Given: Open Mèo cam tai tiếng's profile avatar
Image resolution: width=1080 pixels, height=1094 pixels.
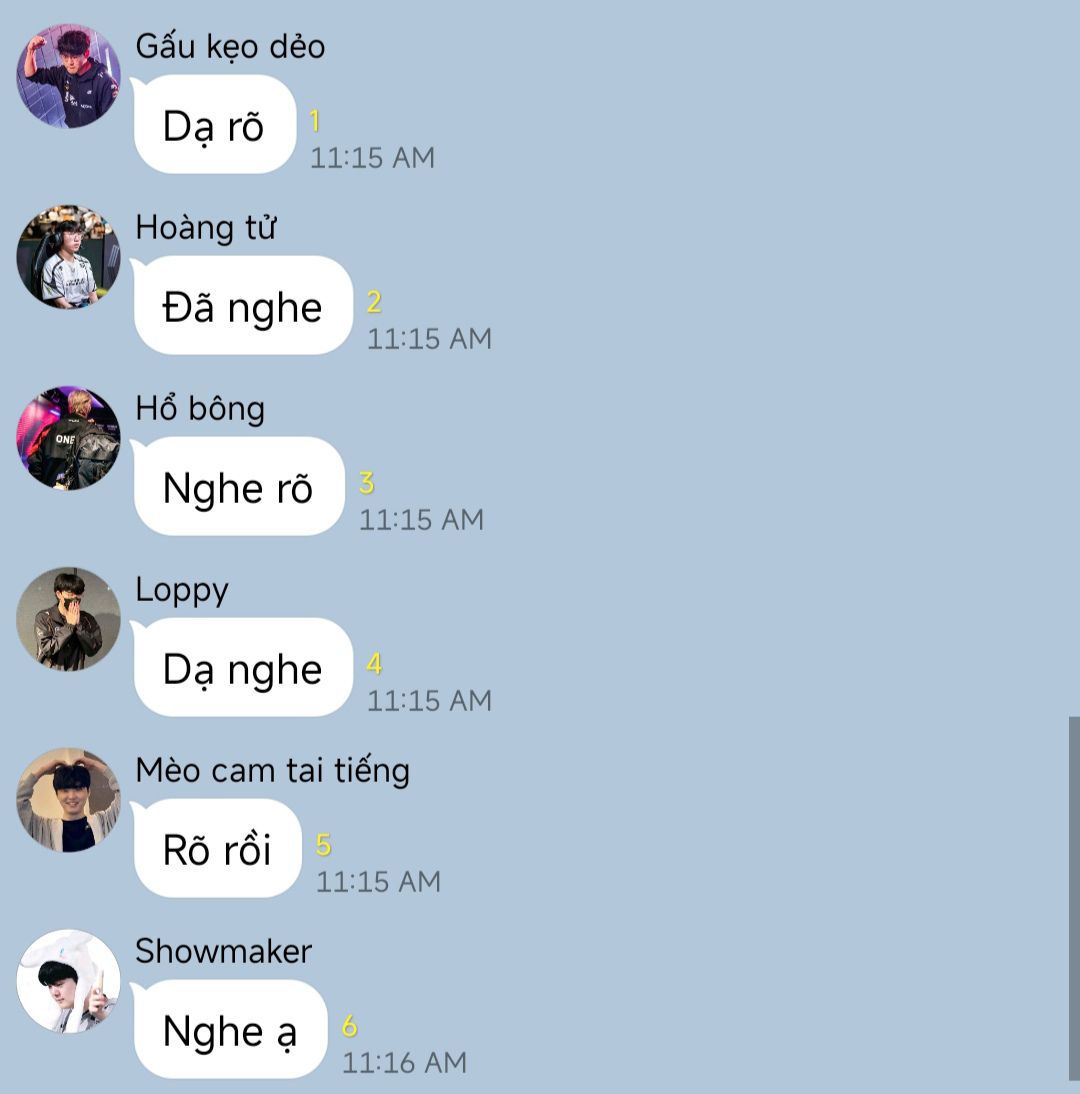Looking at the screenshot, I should [68, 800].
